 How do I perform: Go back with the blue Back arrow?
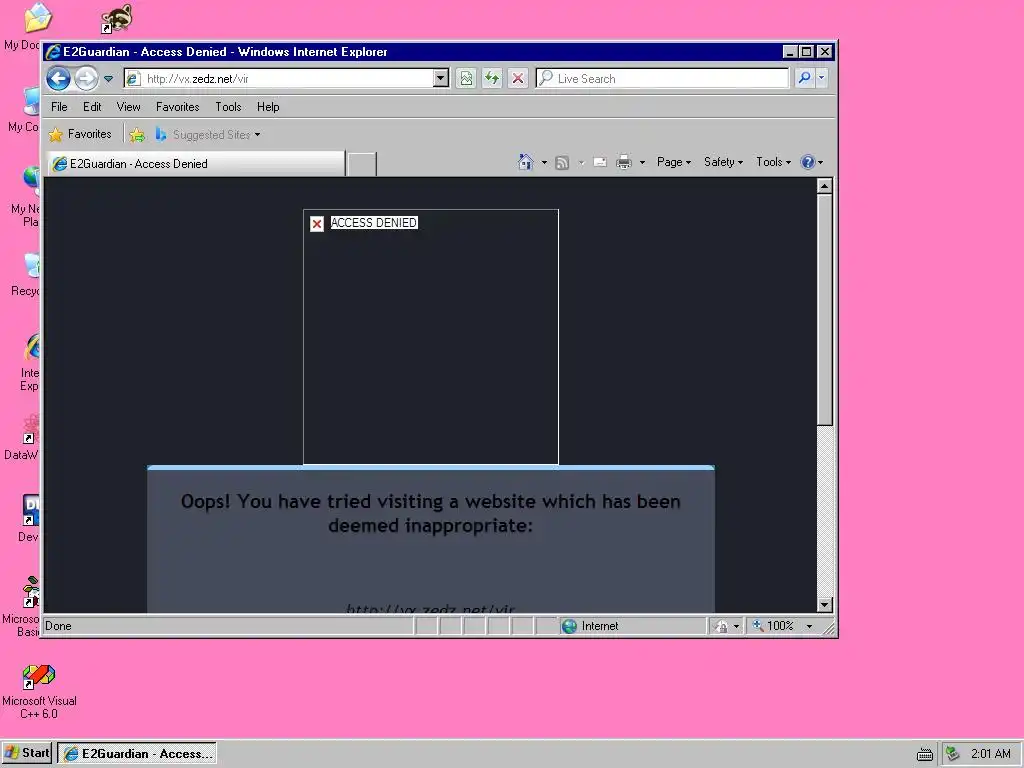point(58,79)
